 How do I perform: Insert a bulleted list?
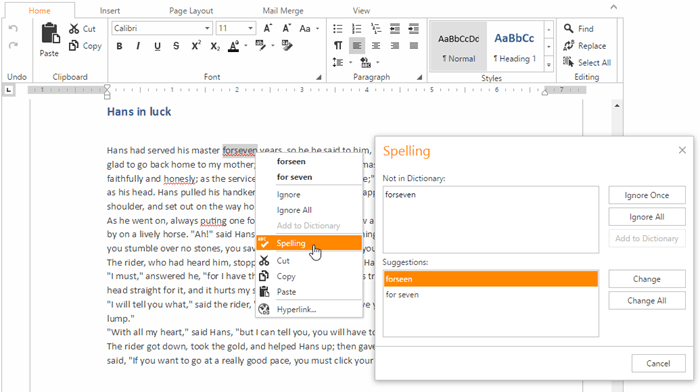click(338, 29)
